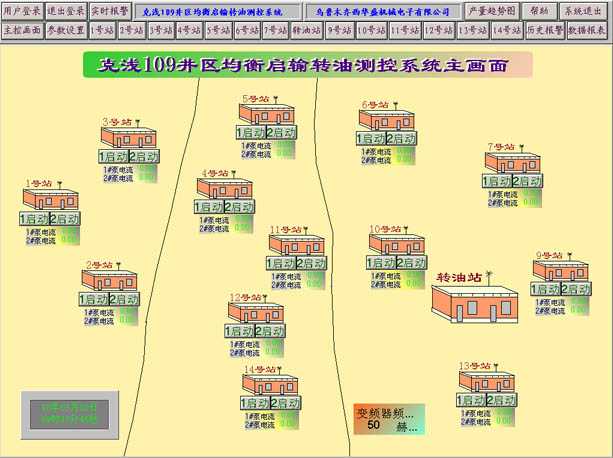Go to the 历史报警 page tab
Image resolution: width=613 pixels, height=458 pixels.
point(544,30)
